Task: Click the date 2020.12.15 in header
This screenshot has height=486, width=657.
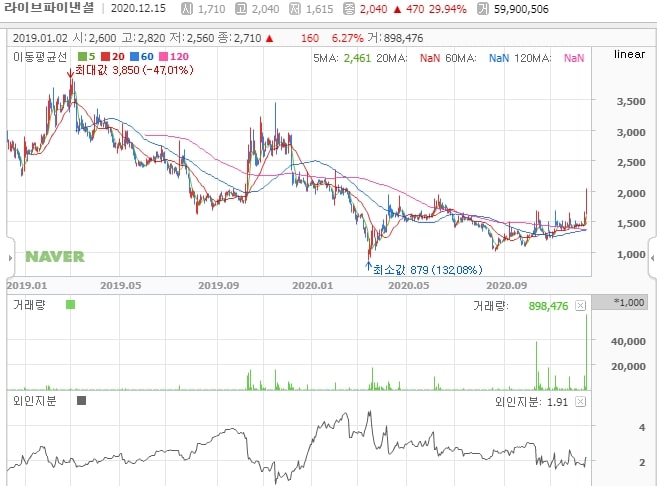Action: [138, 8]
